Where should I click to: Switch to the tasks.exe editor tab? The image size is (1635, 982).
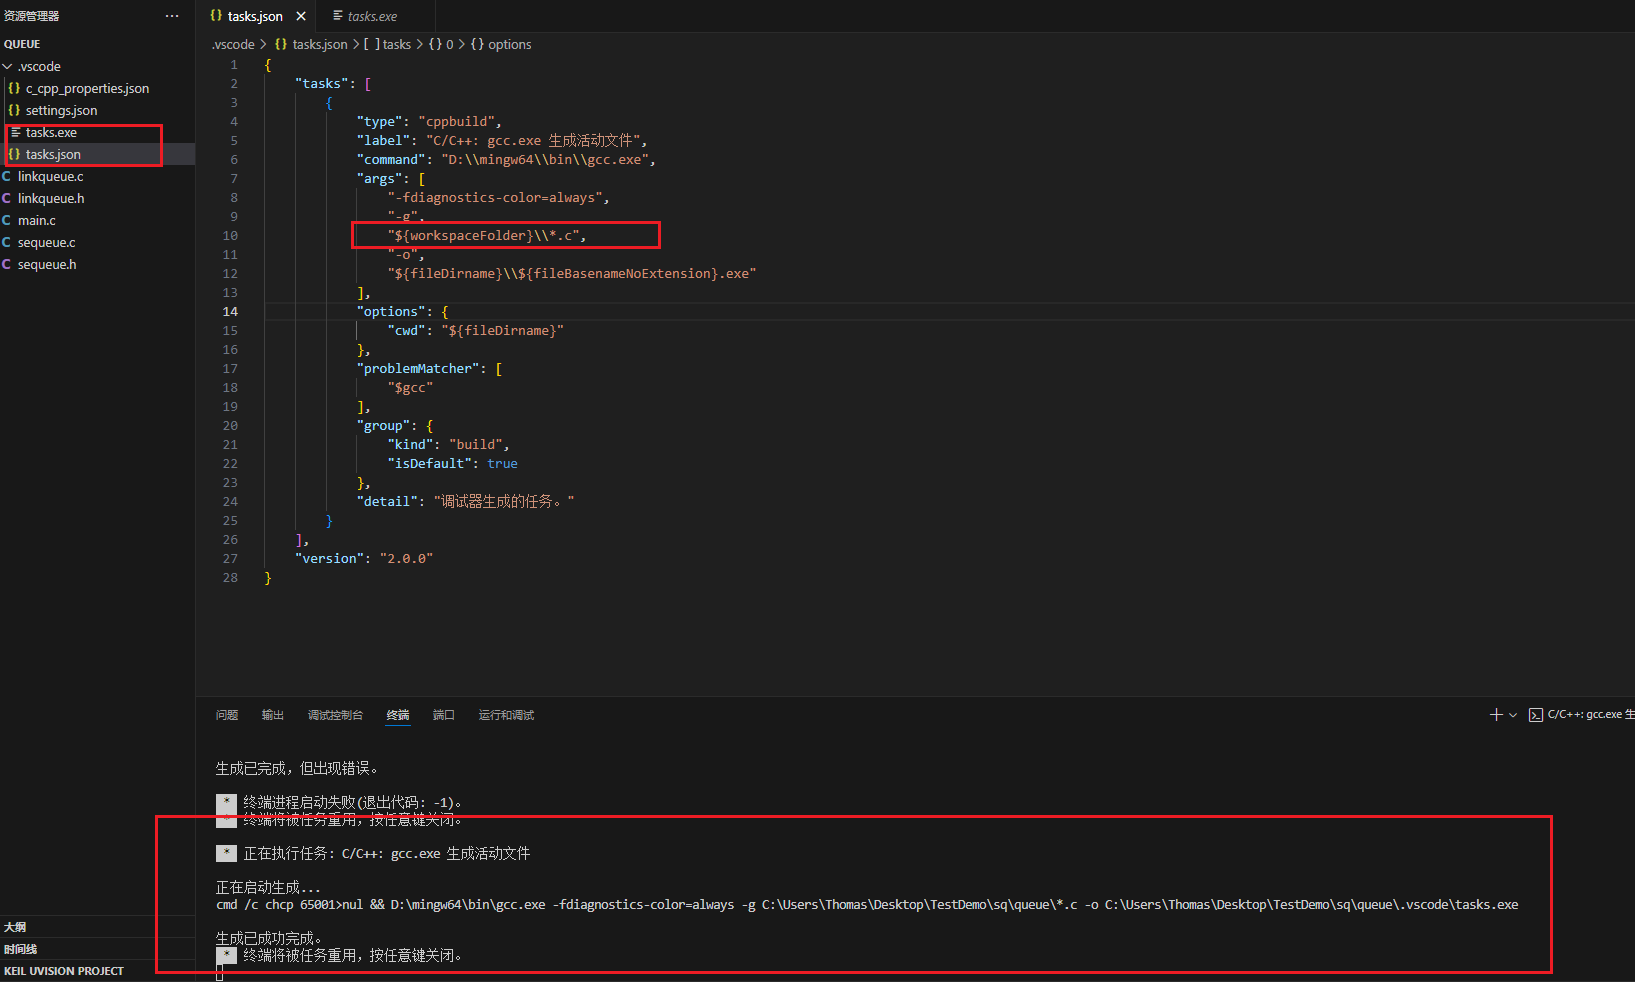click(372, 15)
